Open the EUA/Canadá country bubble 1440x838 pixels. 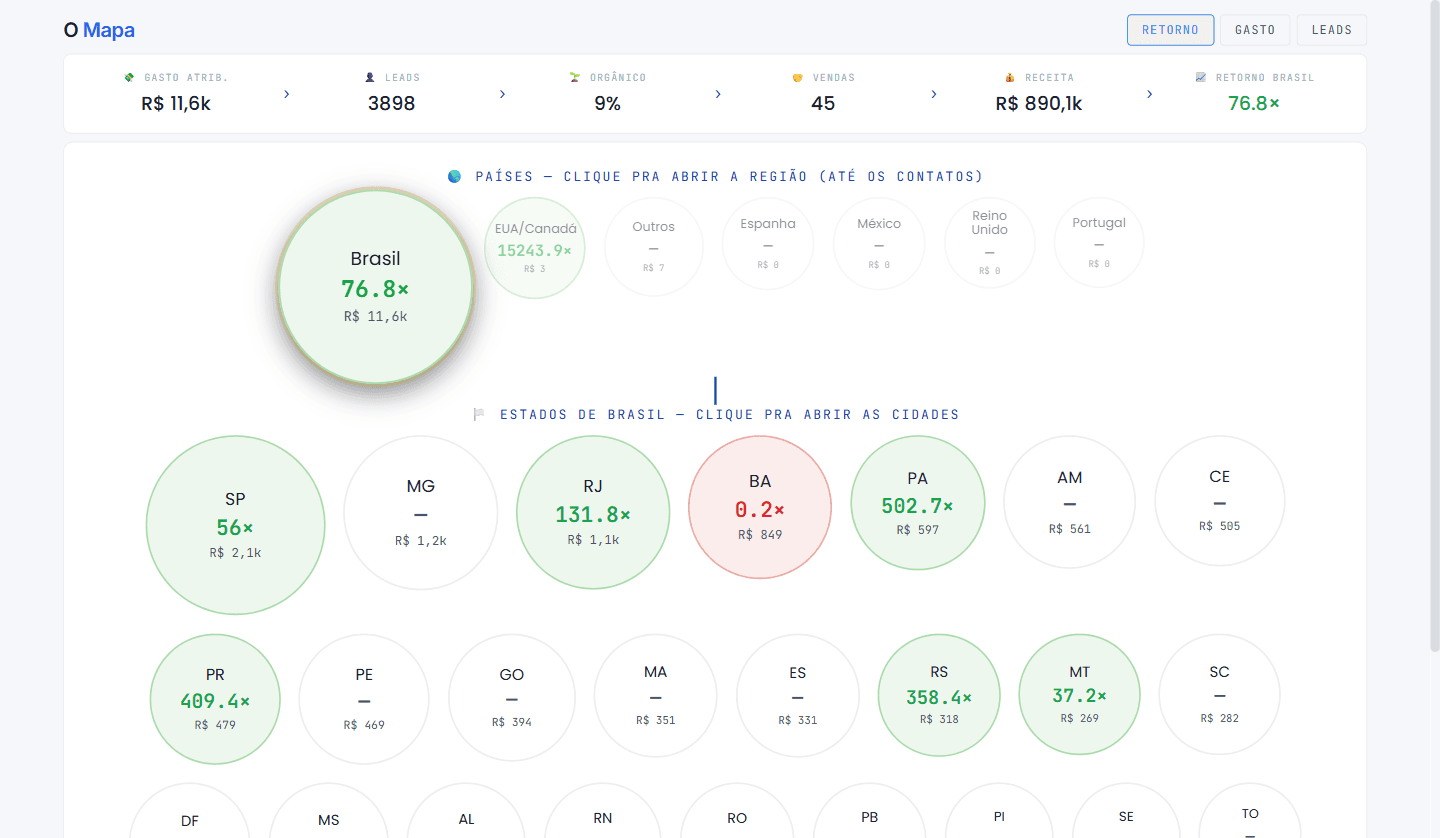coord(535,248)
